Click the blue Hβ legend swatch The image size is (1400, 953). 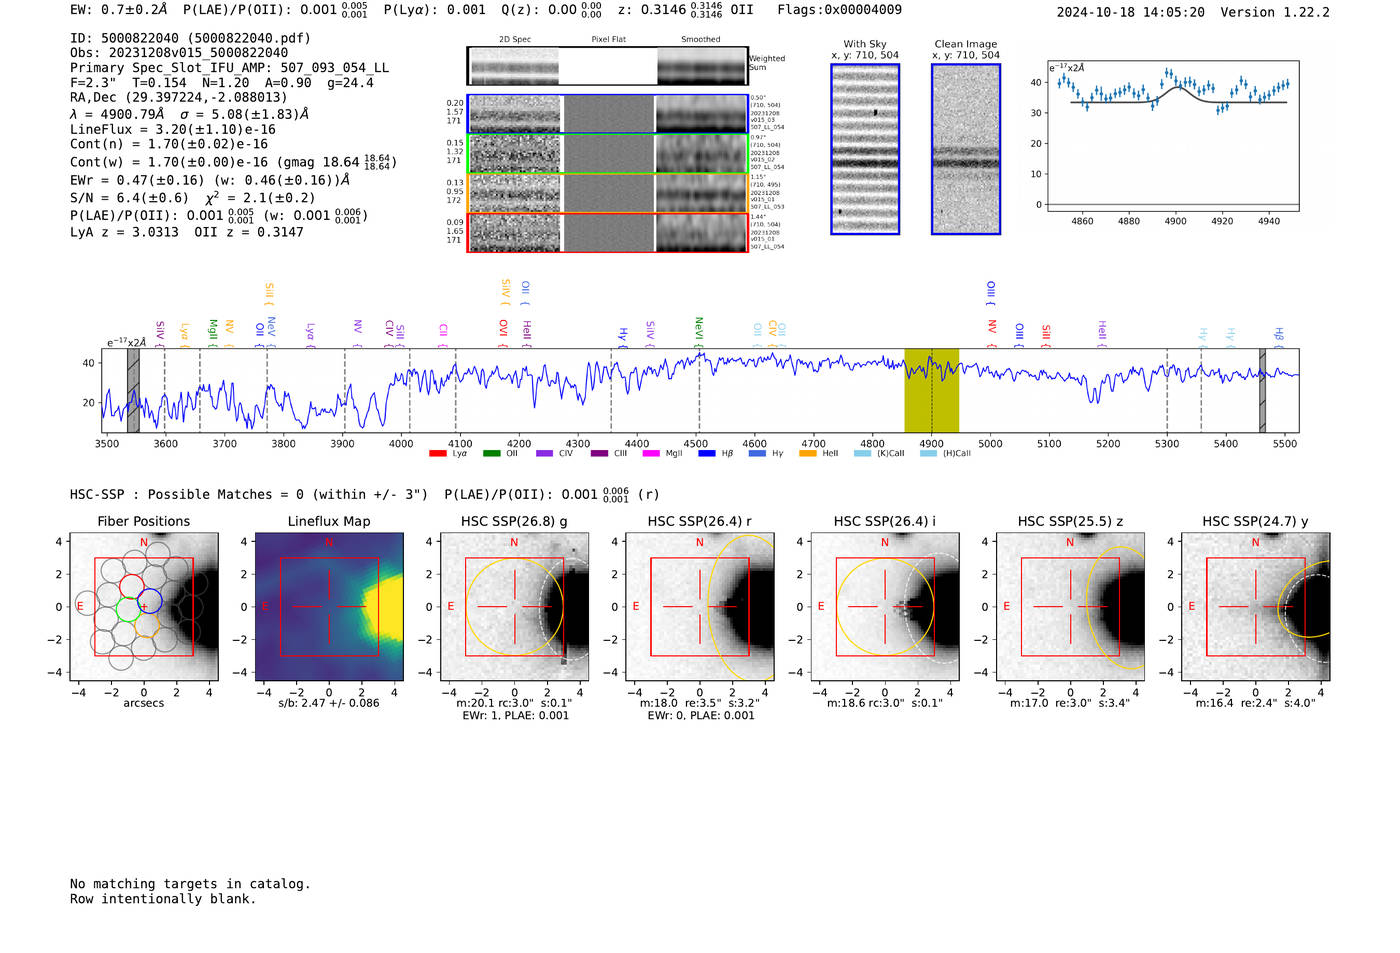(707, 454)
